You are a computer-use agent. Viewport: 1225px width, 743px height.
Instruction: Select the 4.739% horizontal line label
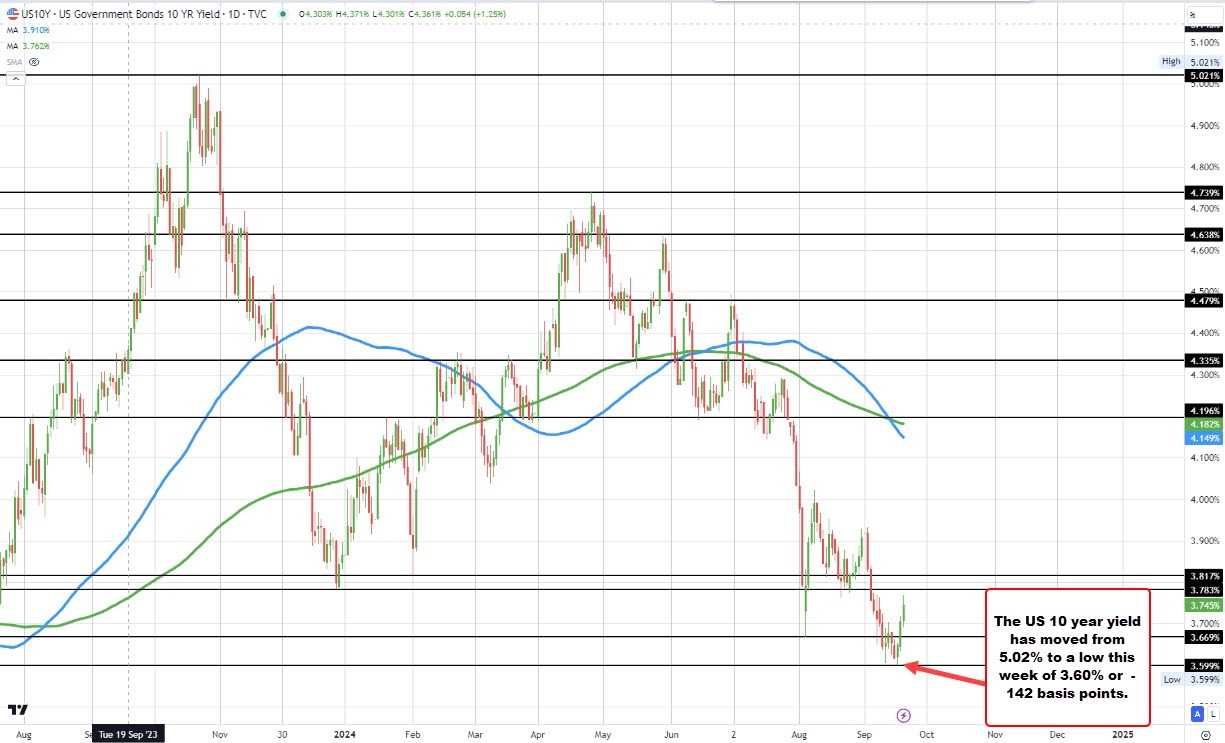[x=1203, y=192]
